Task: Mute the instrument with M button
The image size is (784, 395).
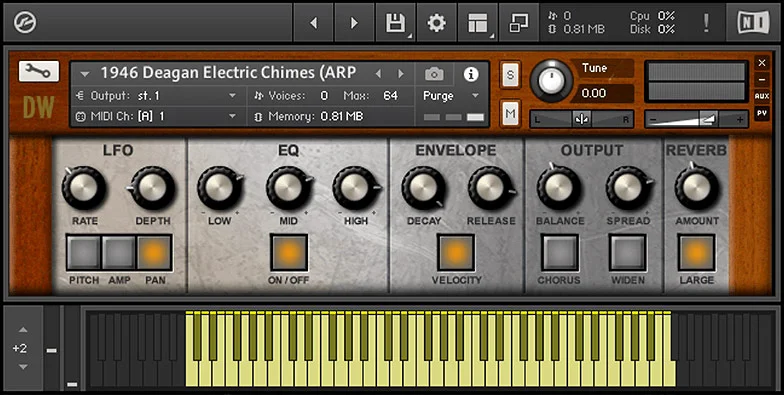Action: pos(510,114)
